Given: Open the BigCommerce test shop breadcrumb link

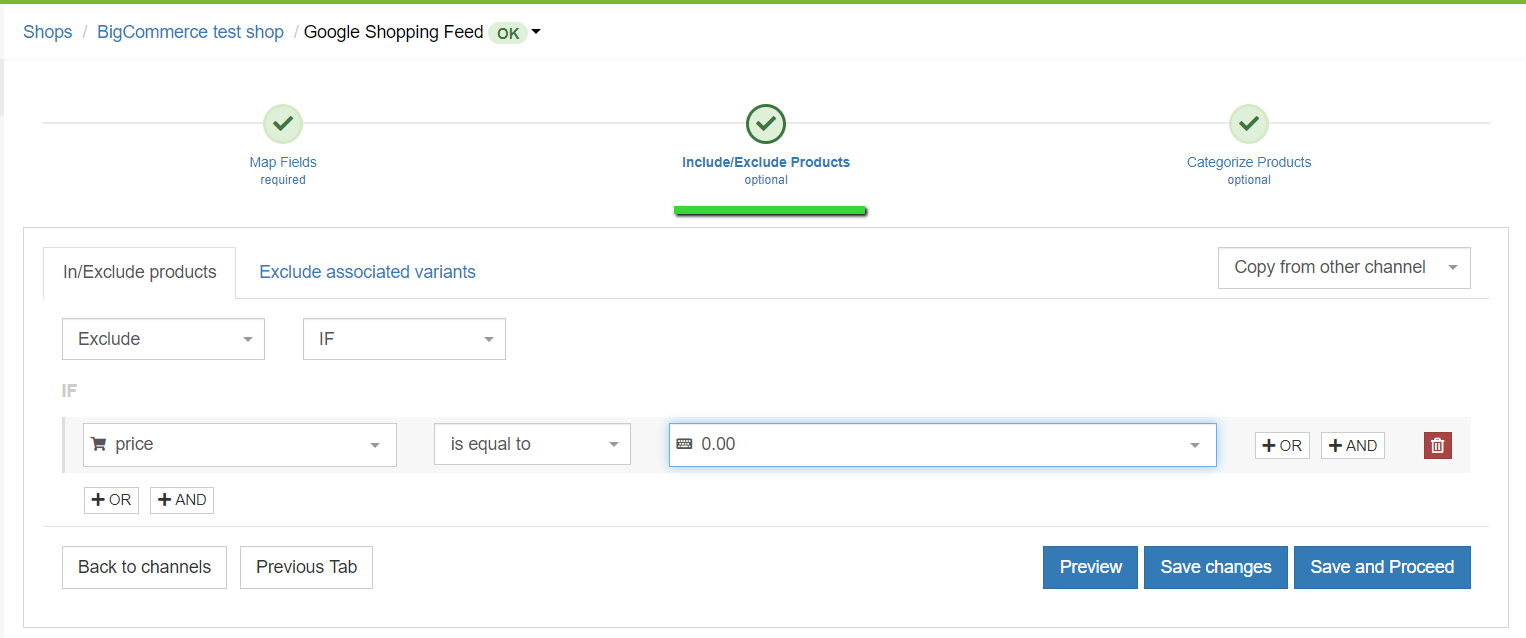Looking at the screenshot, I should (x=190, y=32).
